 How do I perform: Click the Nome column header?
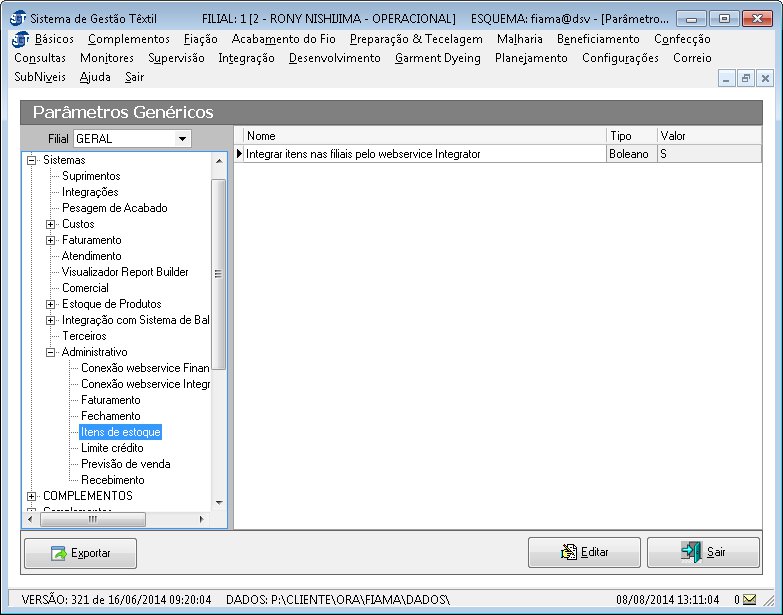[420, 136]
